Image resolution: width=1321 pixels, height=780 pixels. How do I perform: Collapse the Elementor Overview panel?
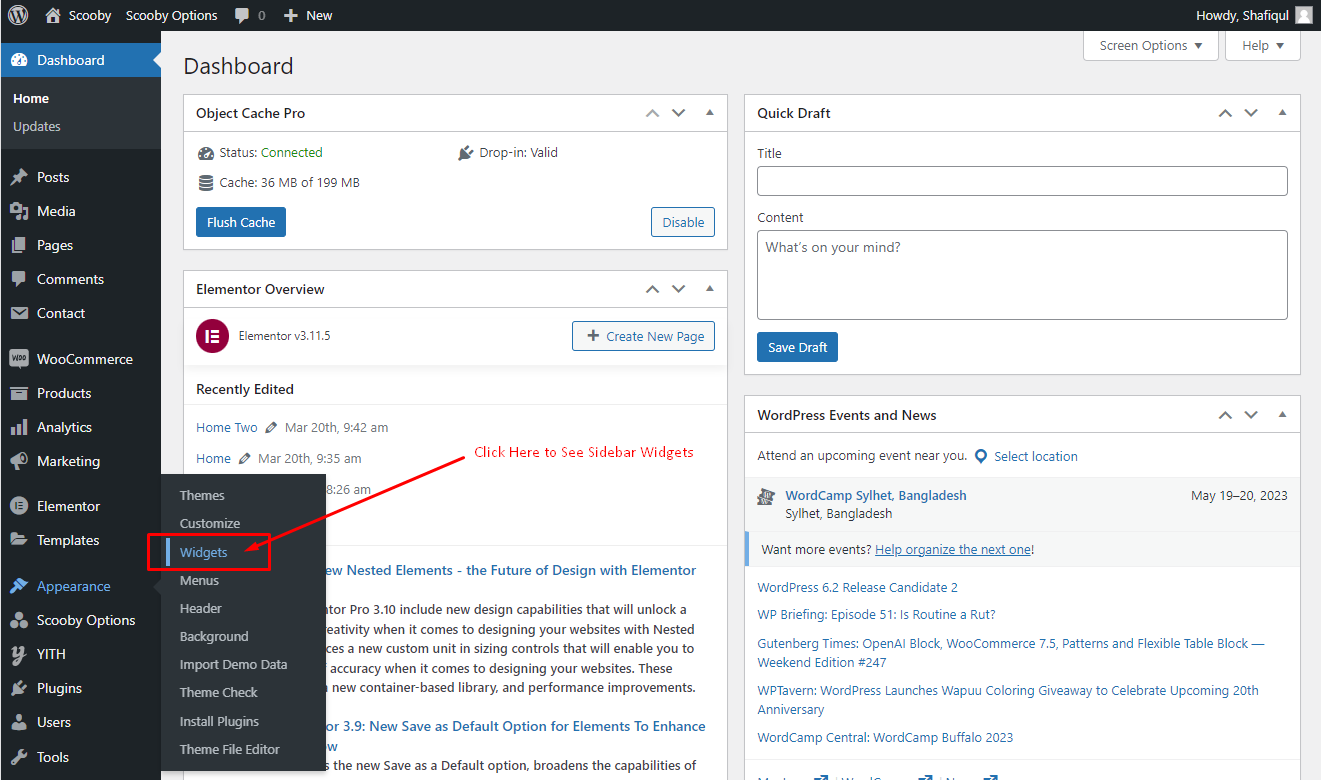(710, 289)
